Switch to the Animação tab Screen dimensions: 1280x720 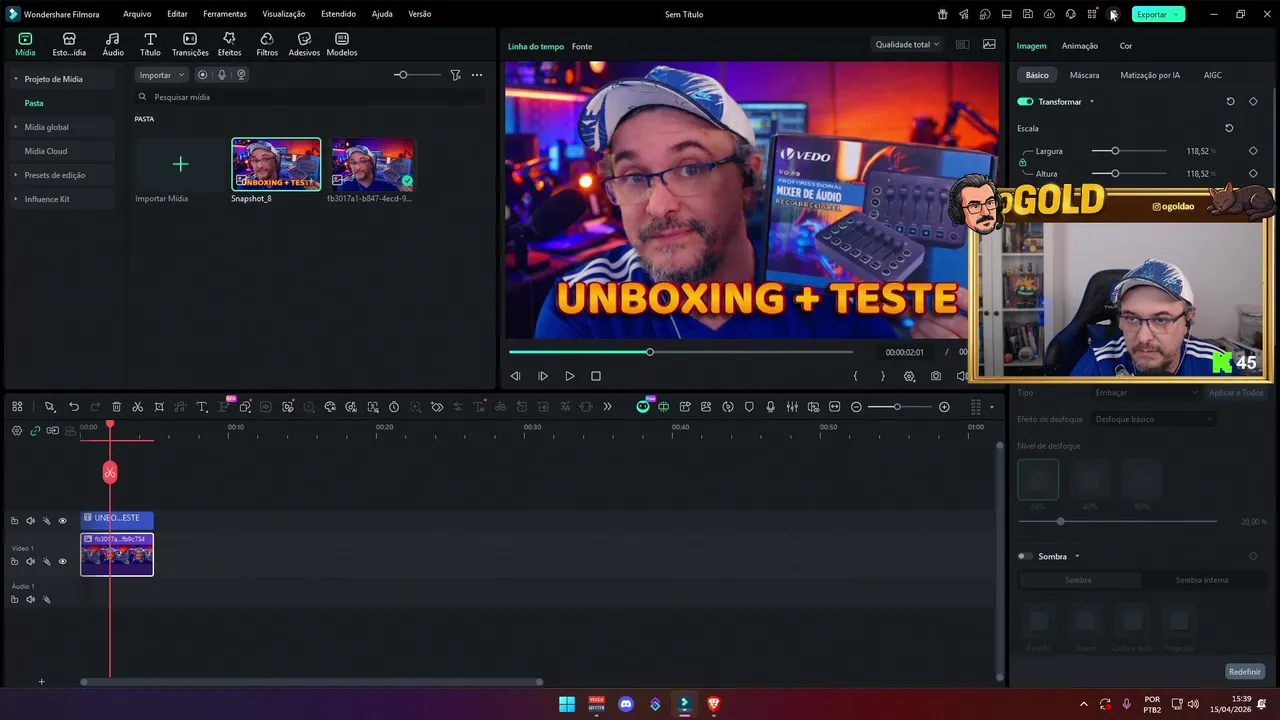tap(1080, 46)
